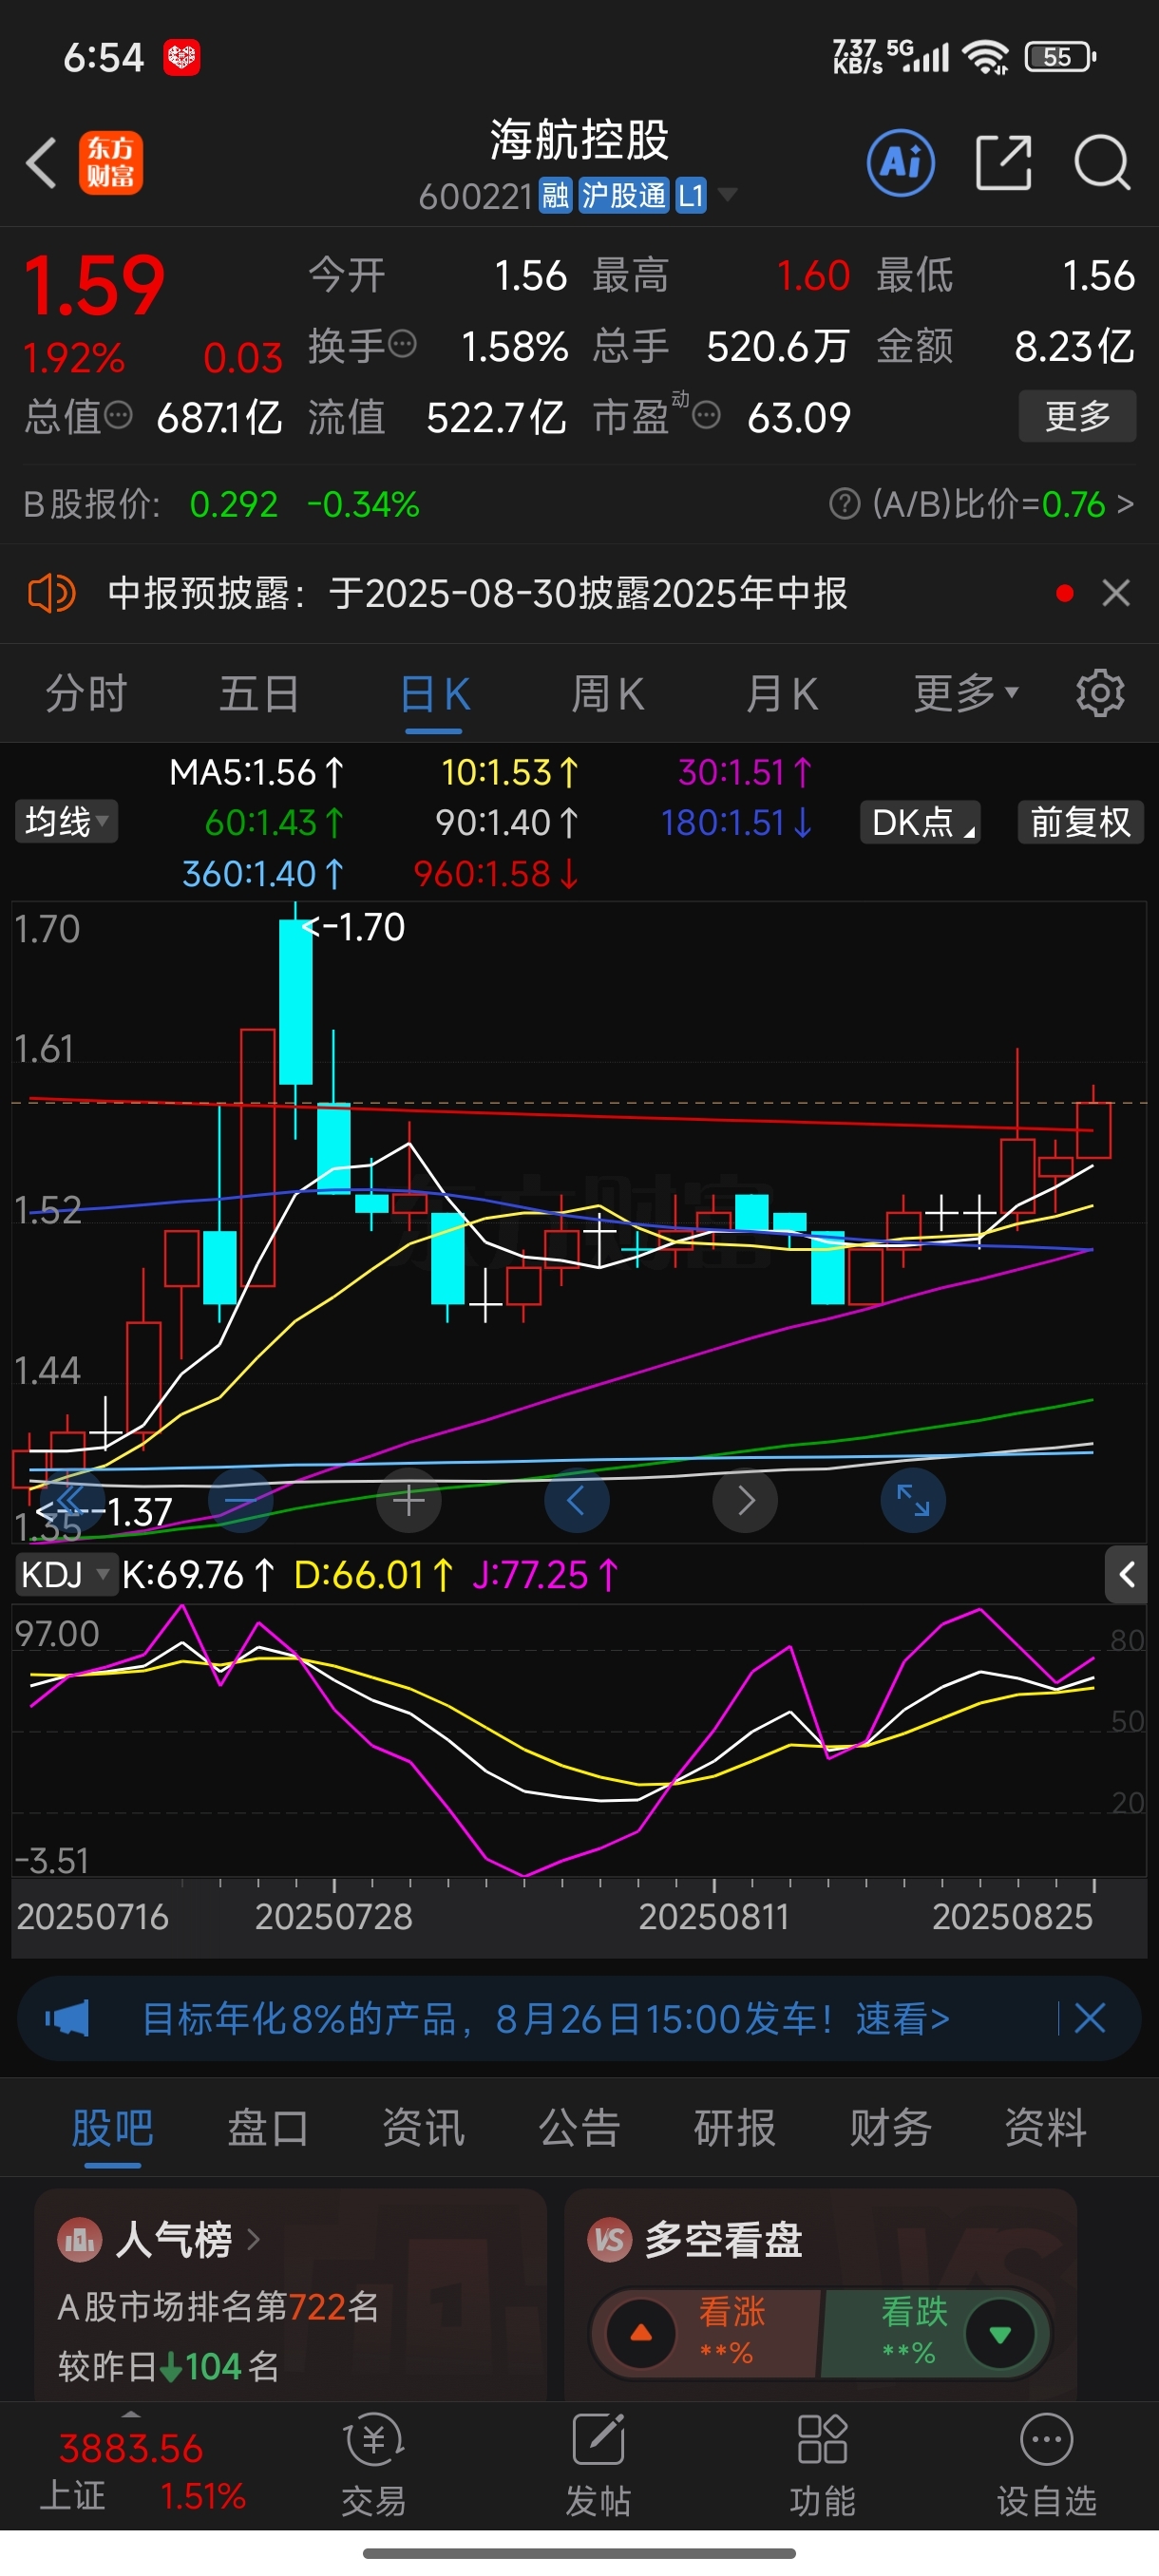Tap the 人气榜 chart icon

[x=80, y=2240]
